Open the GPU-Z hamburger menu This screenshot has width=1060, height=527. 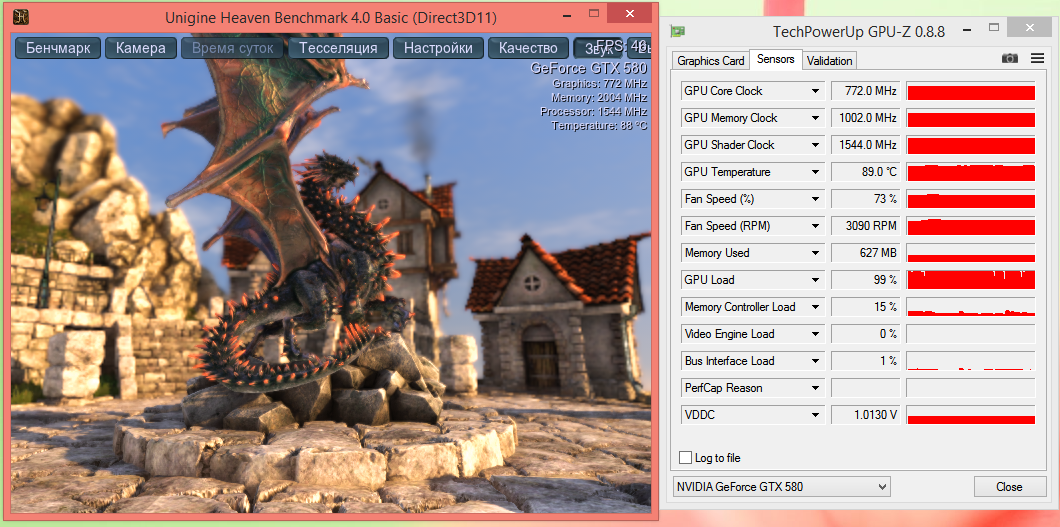coord(1037,59)
